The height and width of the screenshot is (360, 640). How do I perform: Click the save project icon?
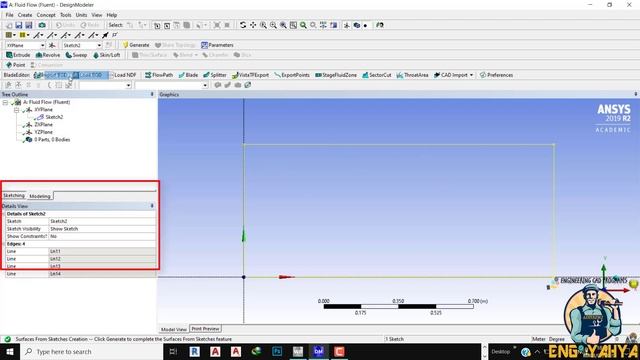pos(19,25)
